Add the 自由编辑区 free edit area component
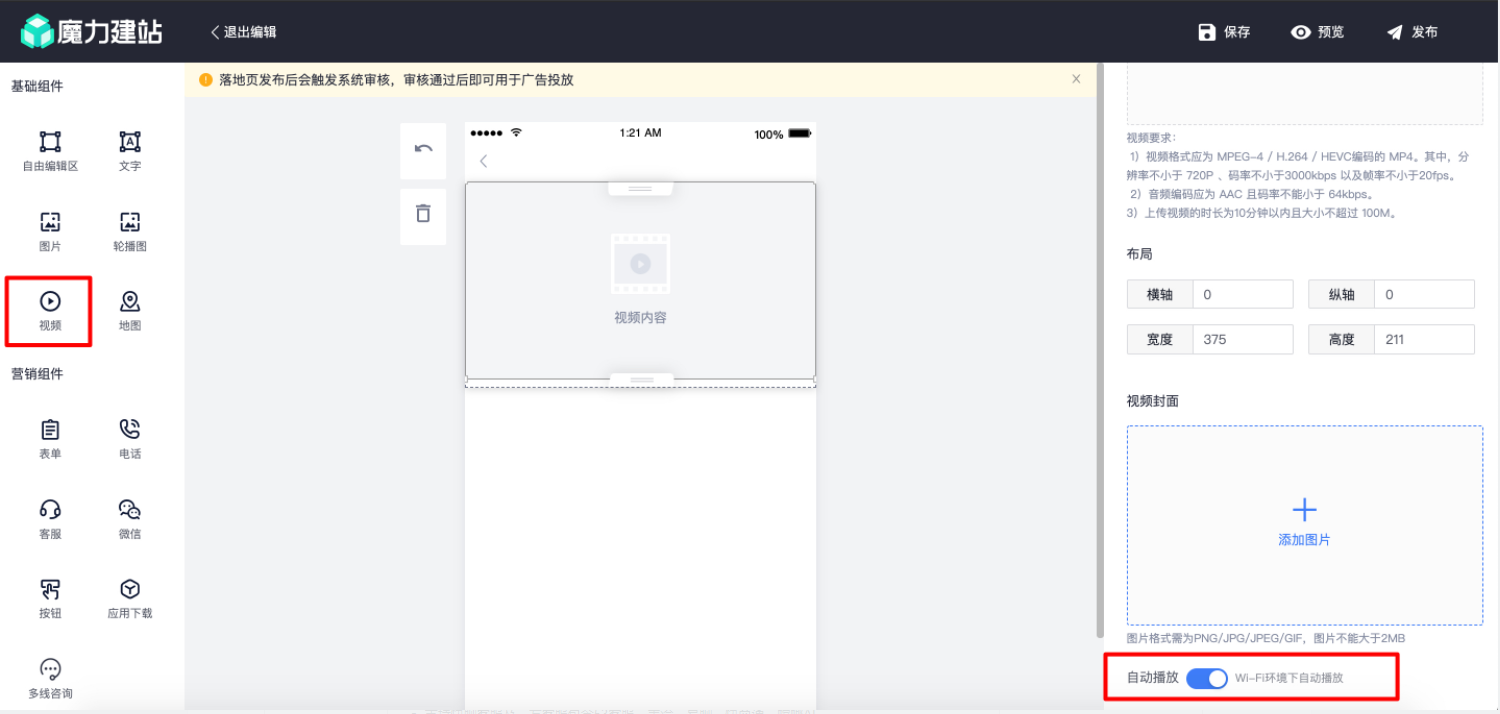 pos(50,142)
